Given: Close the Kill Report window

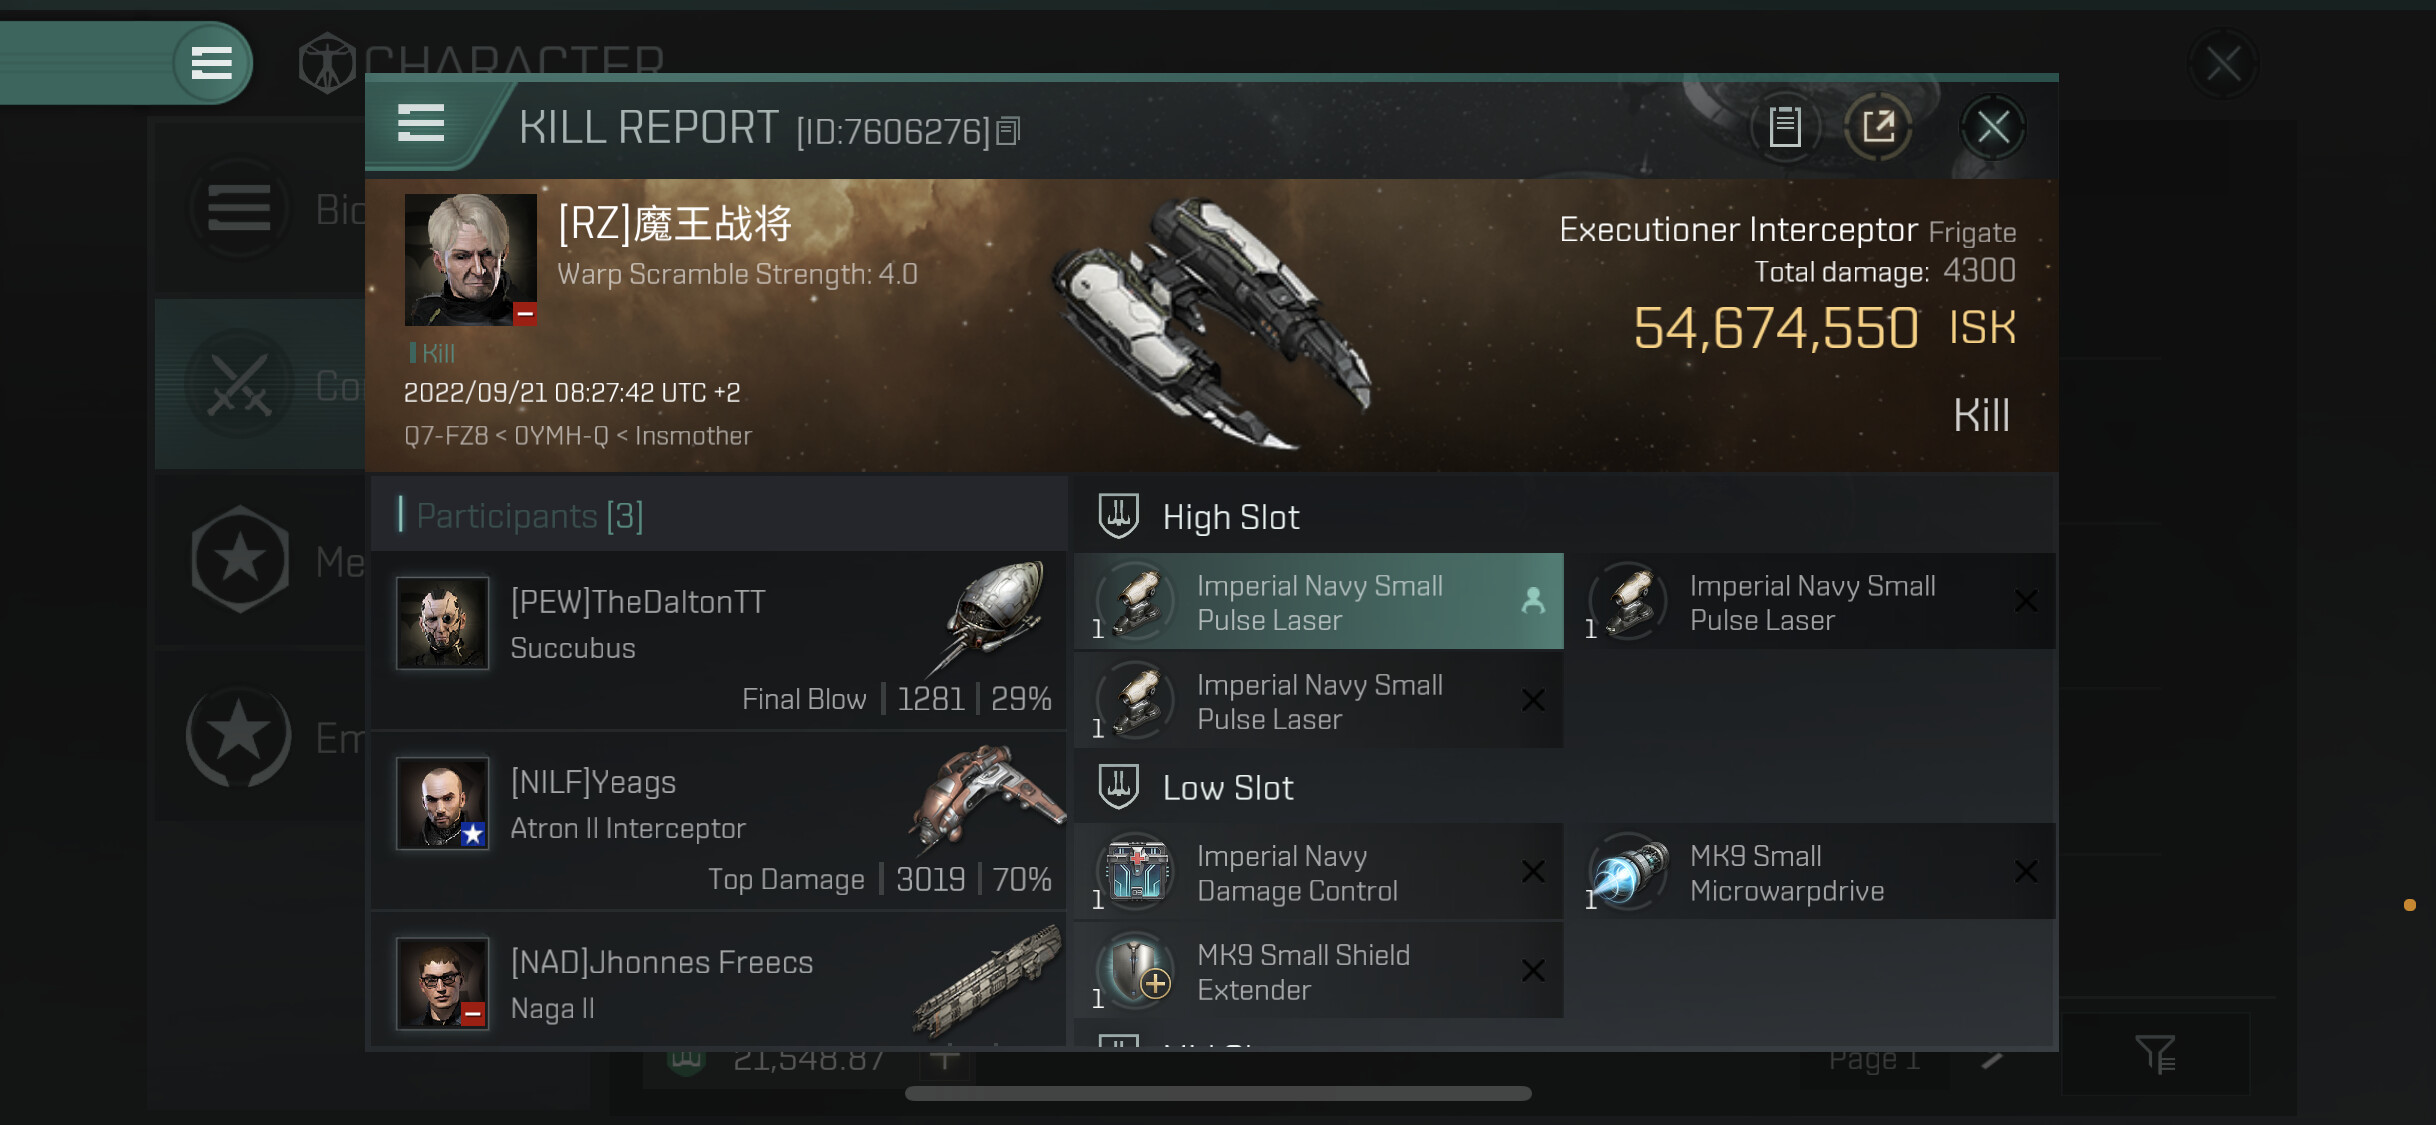Looking at the screenshot, I should (1993, 127).
